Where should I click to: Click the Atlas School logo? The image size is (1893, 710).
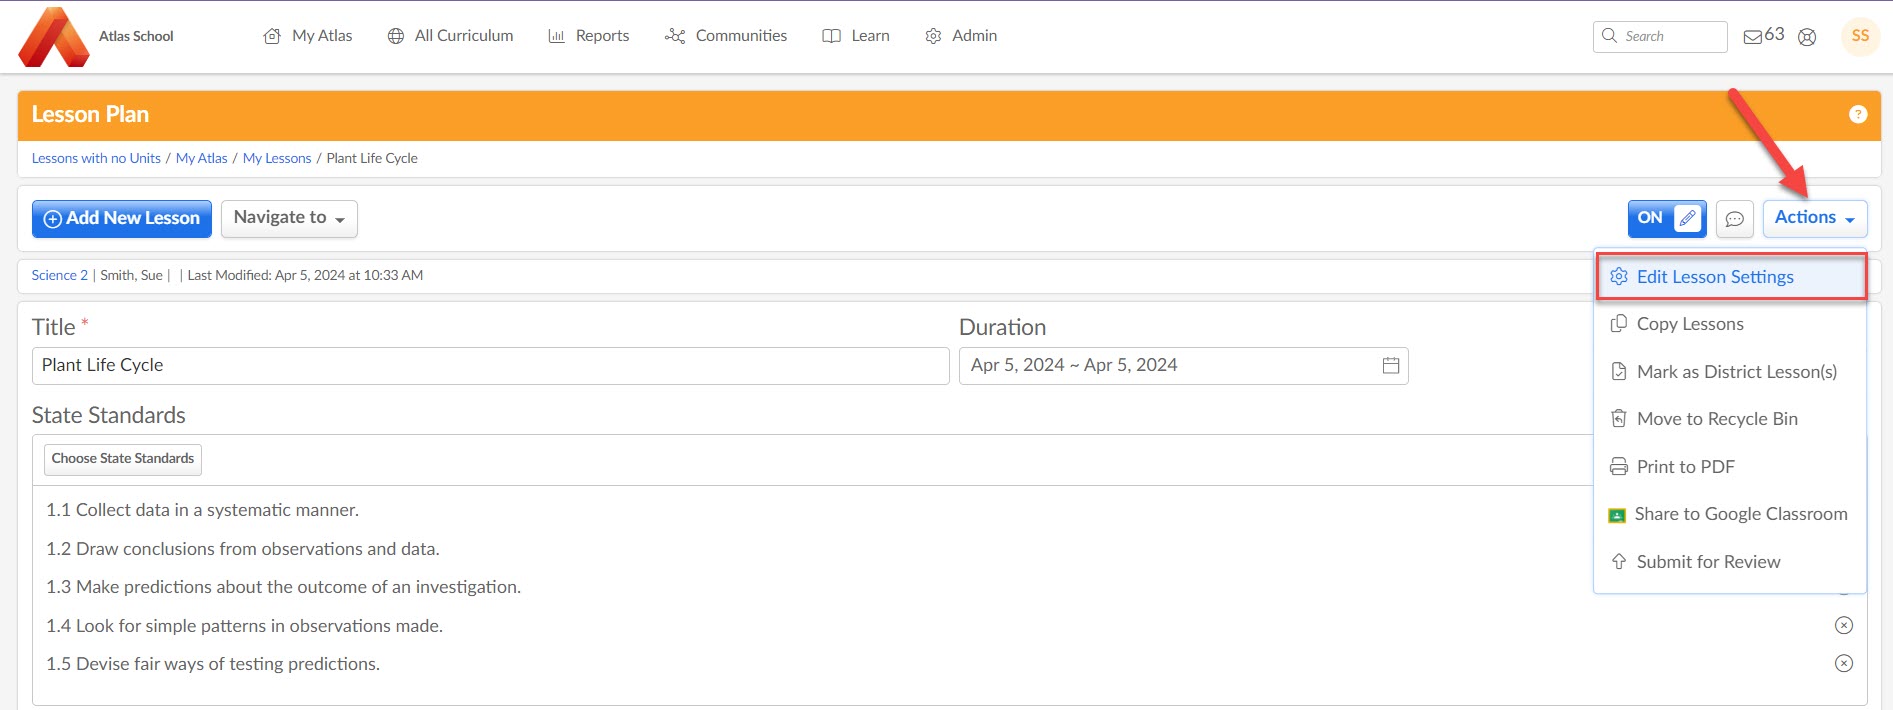[x=54, y=37]
